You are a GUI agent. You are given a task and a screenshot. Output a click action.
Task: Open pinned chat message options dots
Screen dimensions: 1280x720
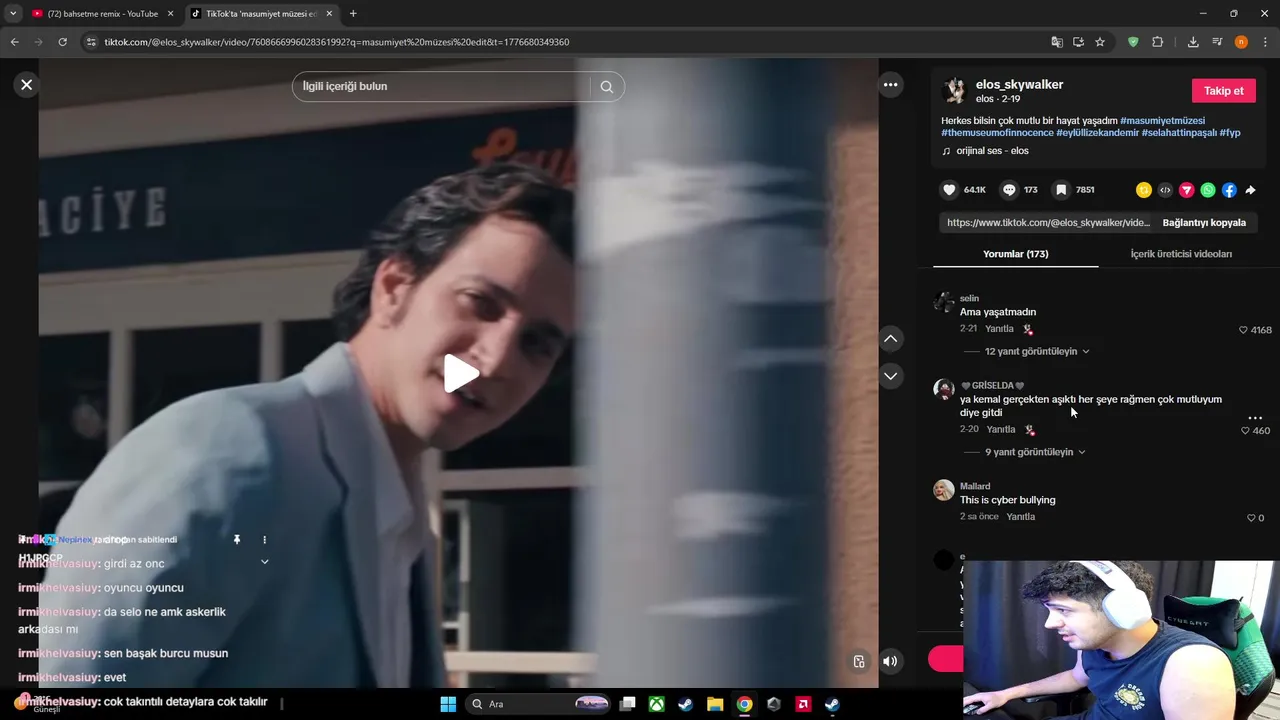[x=264, y=540]
